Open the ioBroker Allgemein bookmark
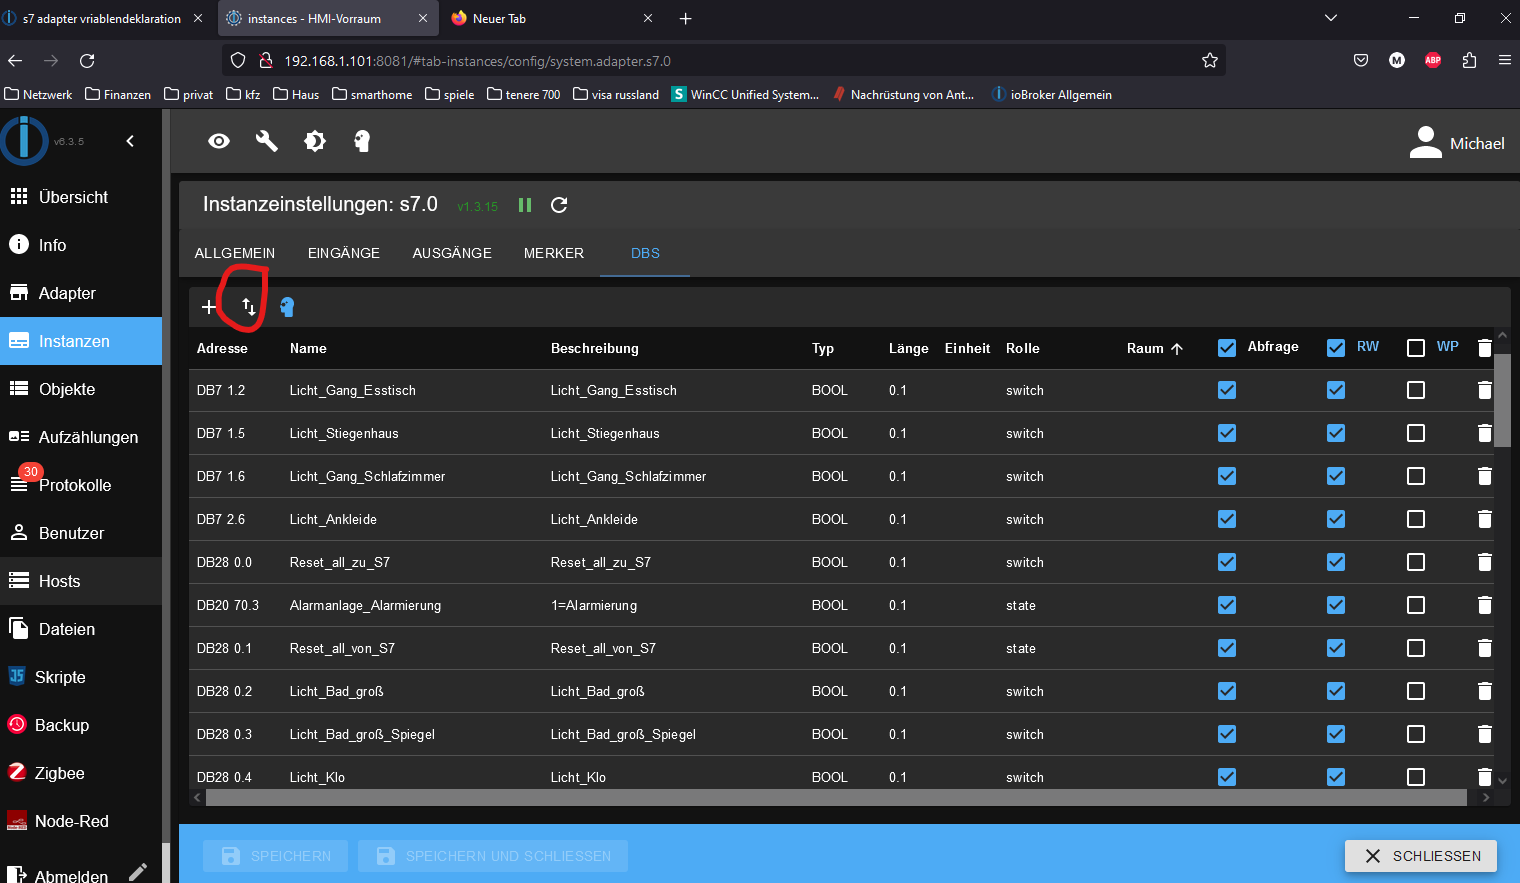 [1051, 95]
